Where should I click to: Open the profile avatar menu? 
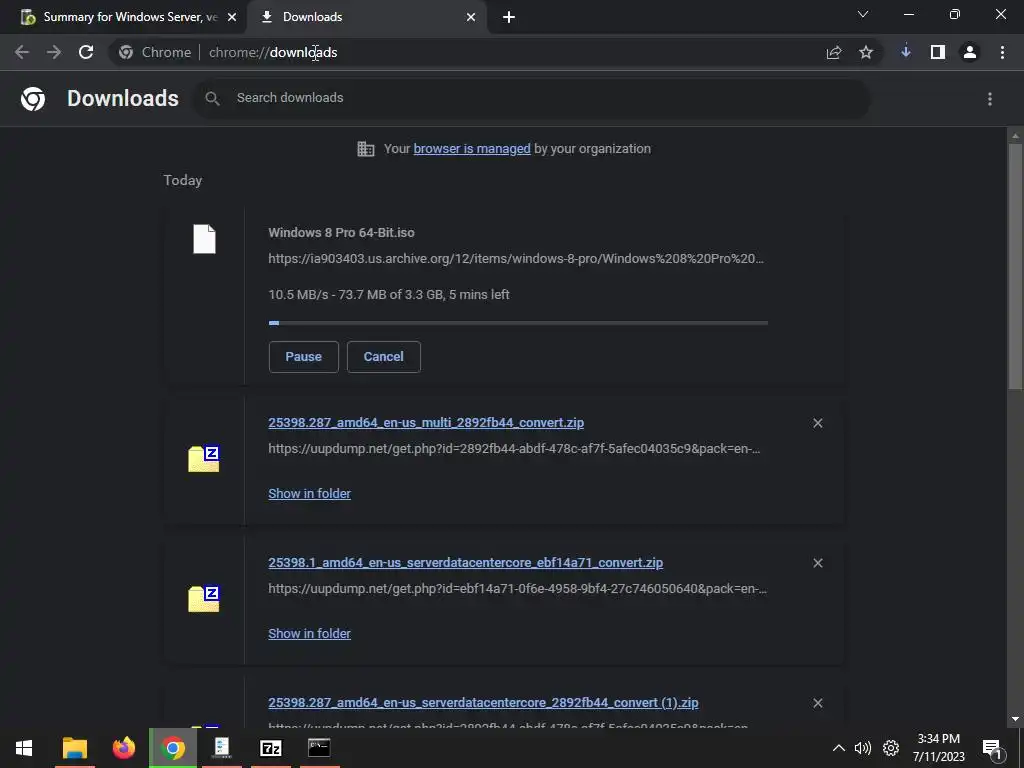click(970, 52)
